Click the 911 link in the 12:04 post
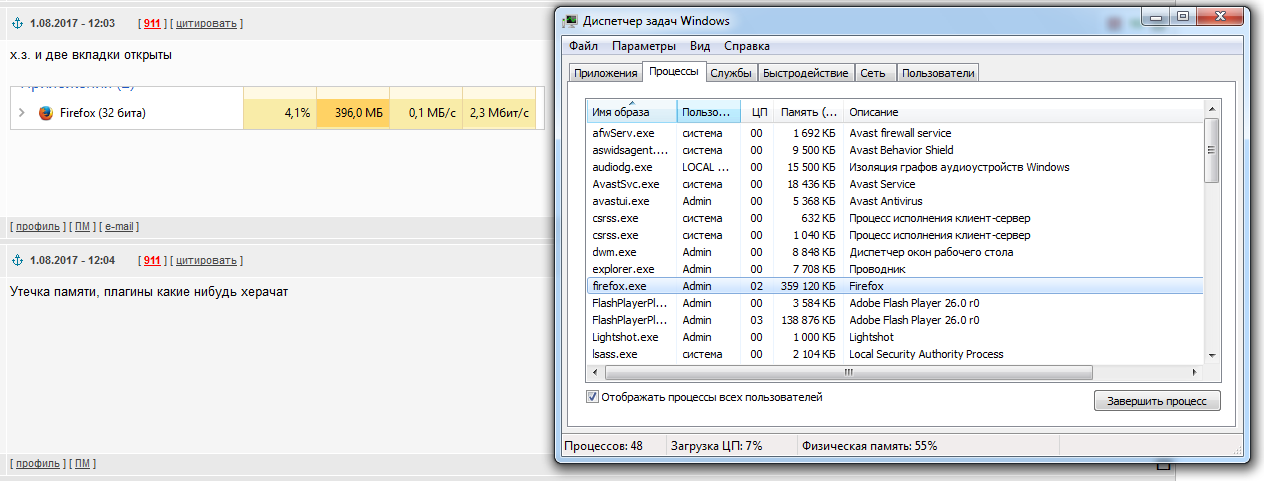Viewport: 1264px width, 481px height. (152, 260)
